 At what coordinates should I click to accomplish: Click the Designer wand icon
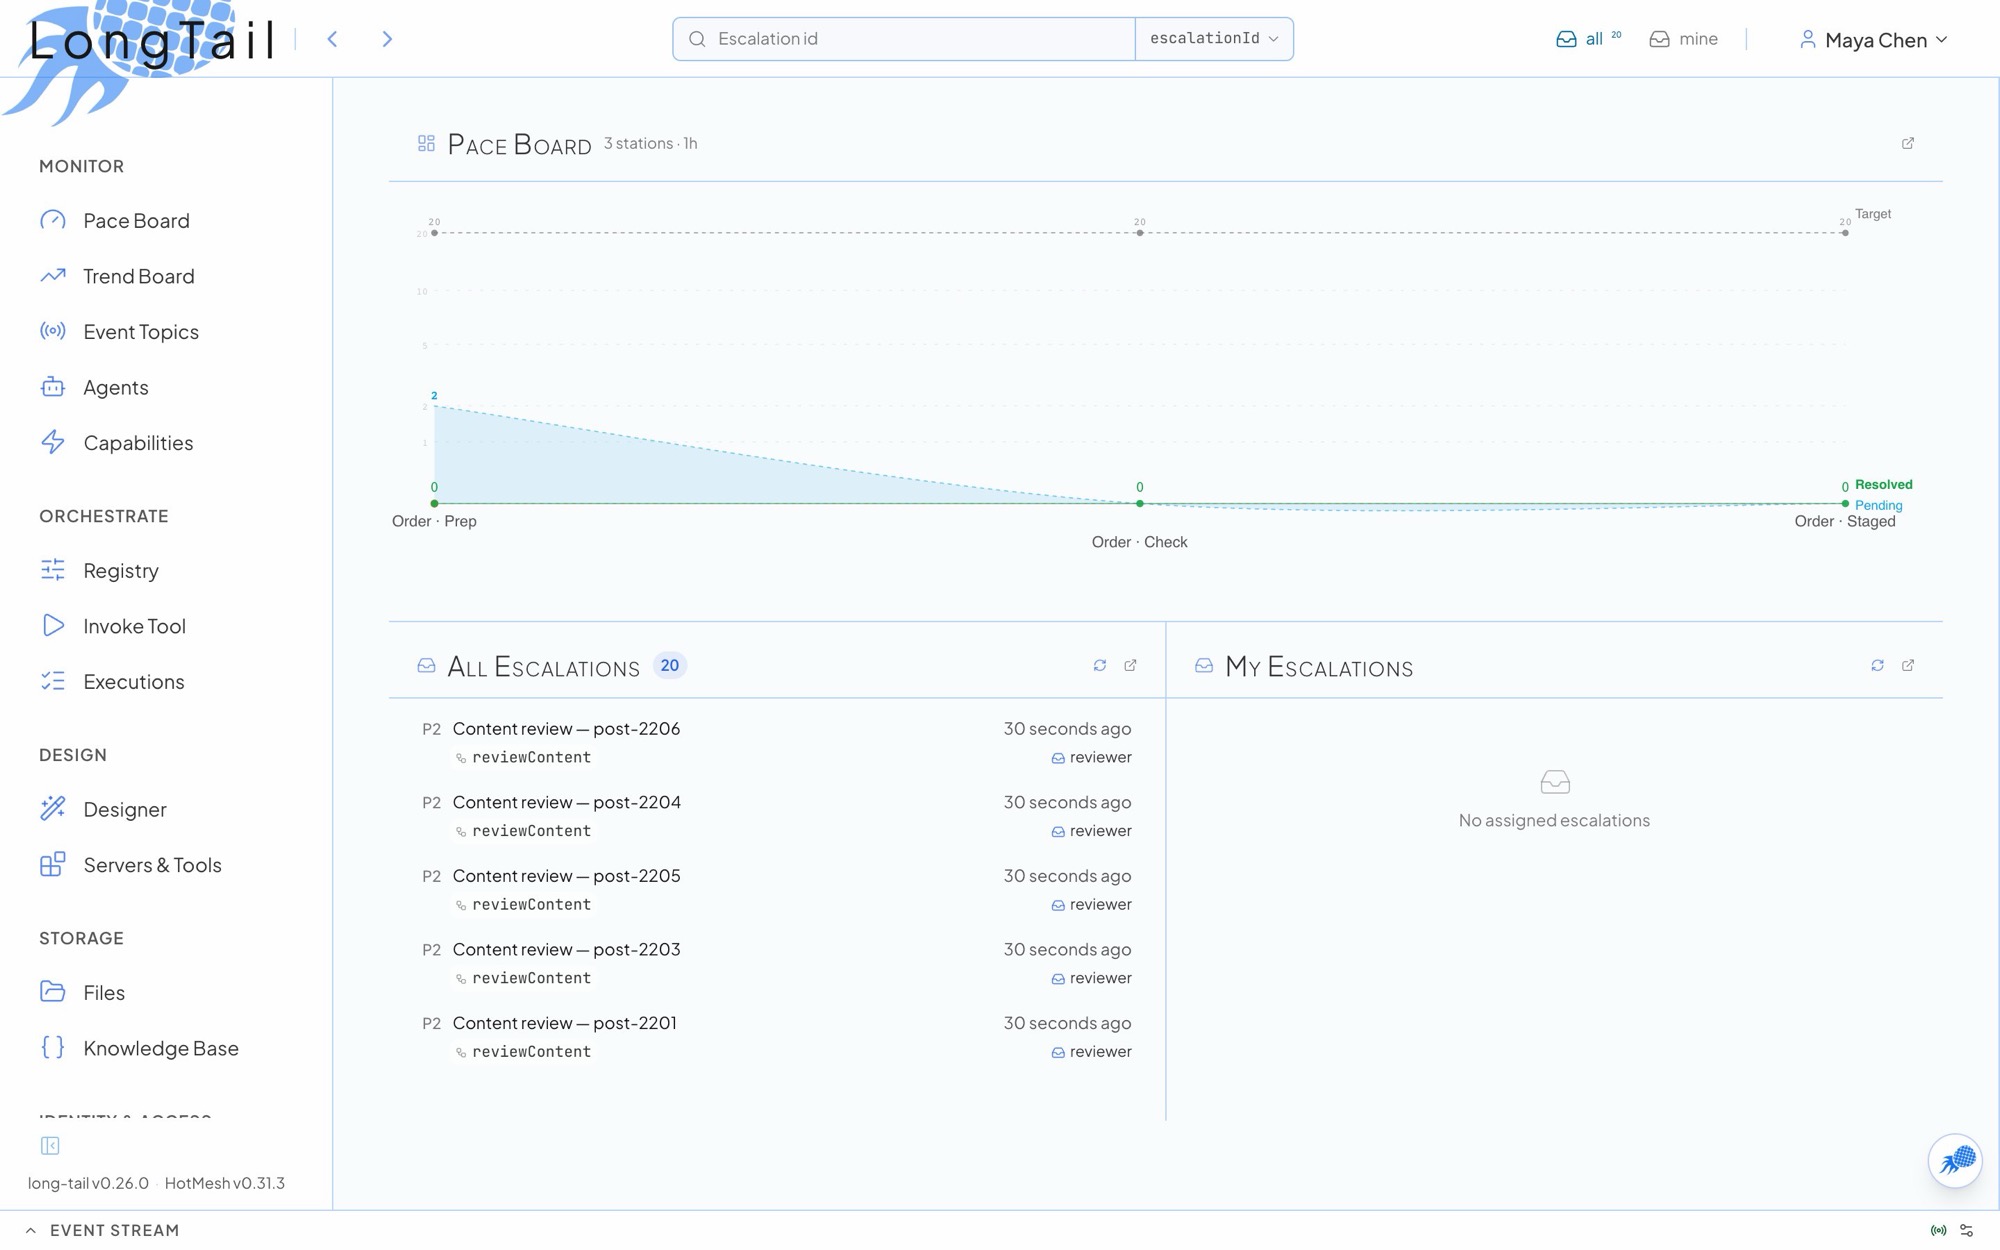[x=53, y=809]
